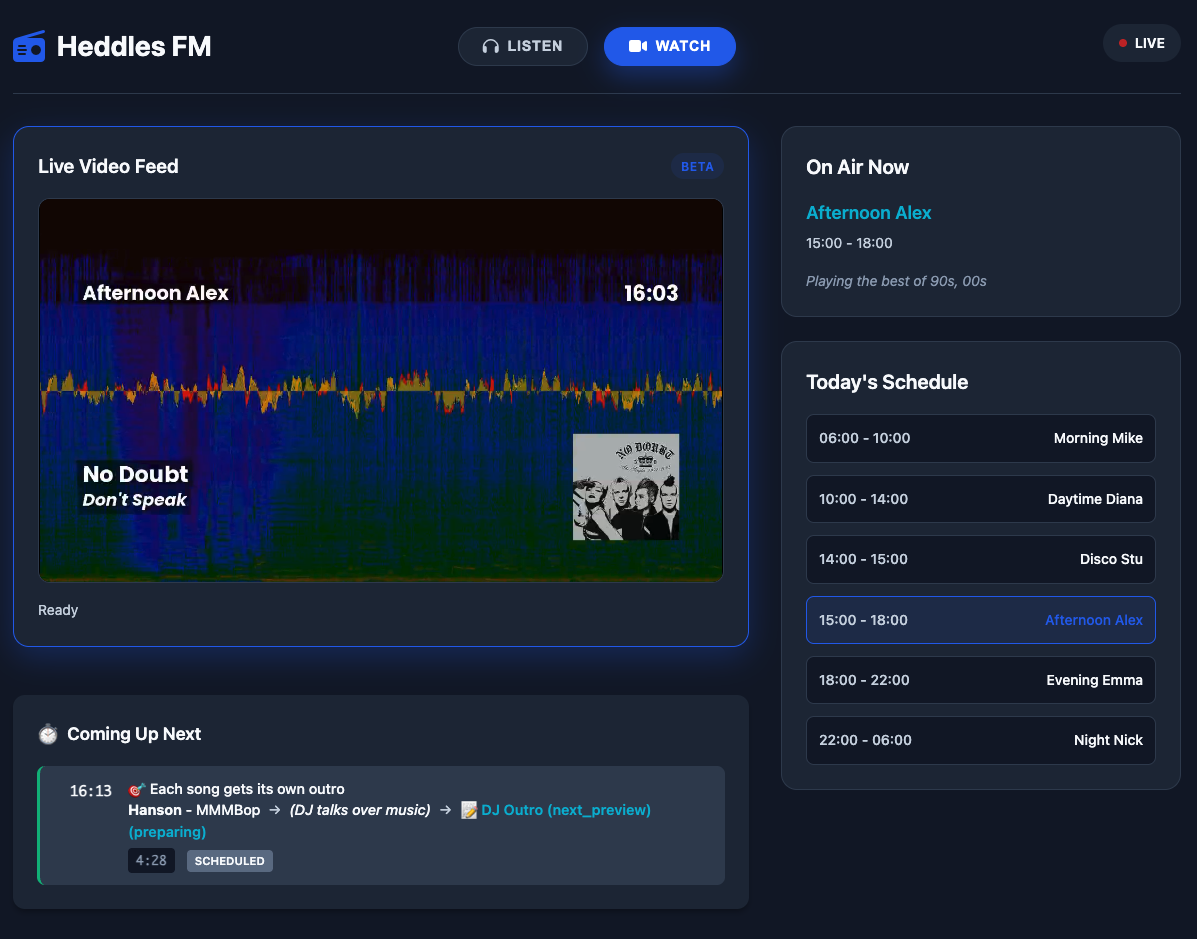Click the Afternoon Alex title under On Air Now
1197x939 pixels.
pos(868,213)
